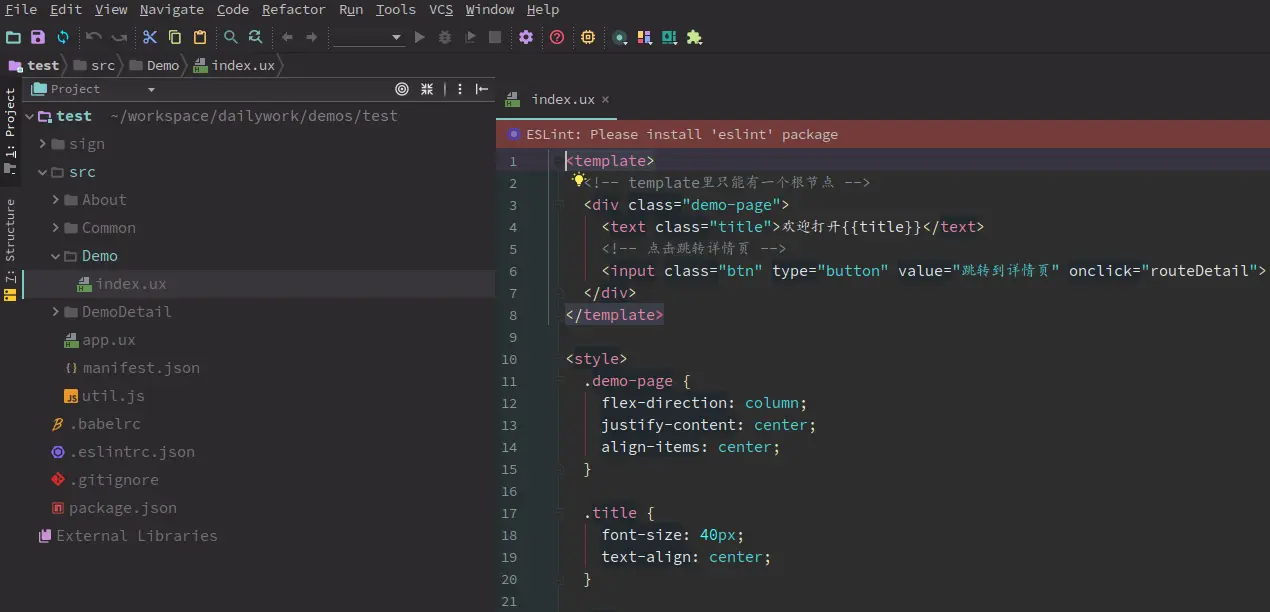The image size is (1270, 612).
Task: Click the test breadcrumb
Action: tap(35, 65)
